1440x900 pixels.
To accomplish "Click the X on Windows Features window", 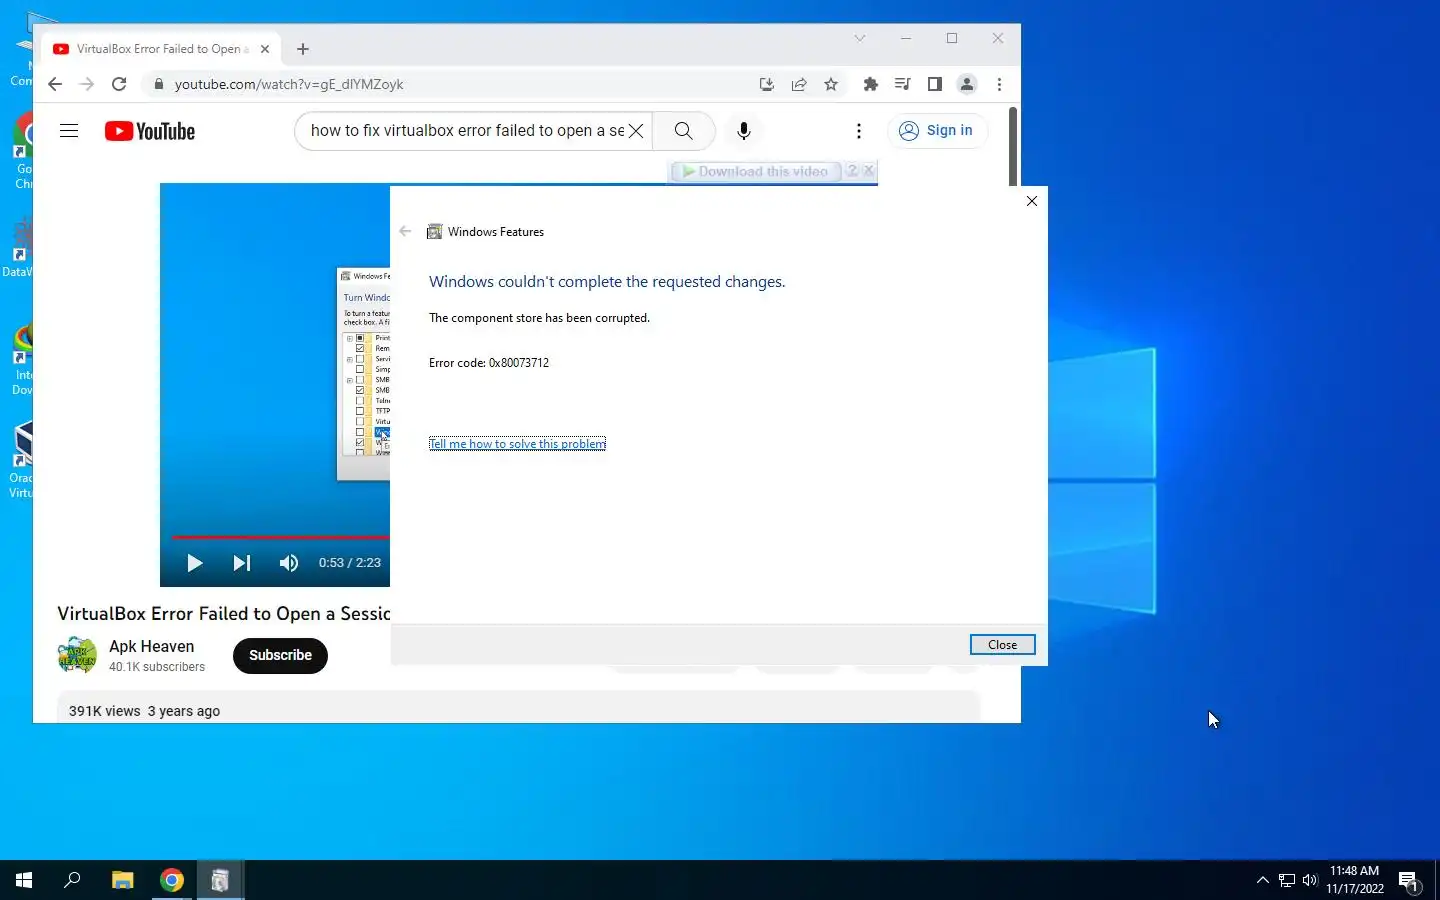I will pyautogui.click(x=1032, y=201).
